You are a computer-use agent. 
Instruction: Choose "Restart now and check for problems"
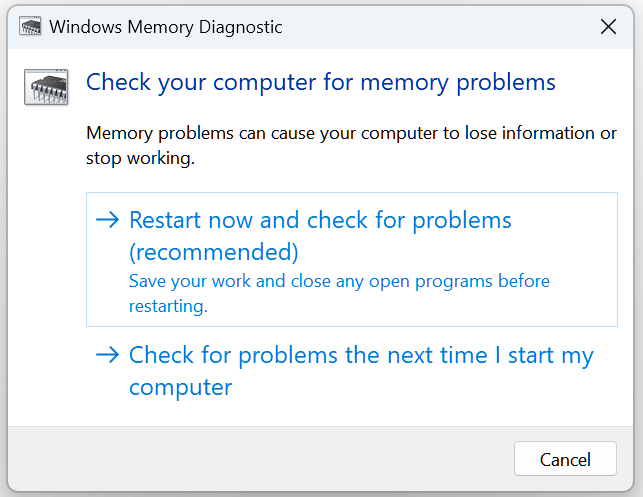coord(320,220)
